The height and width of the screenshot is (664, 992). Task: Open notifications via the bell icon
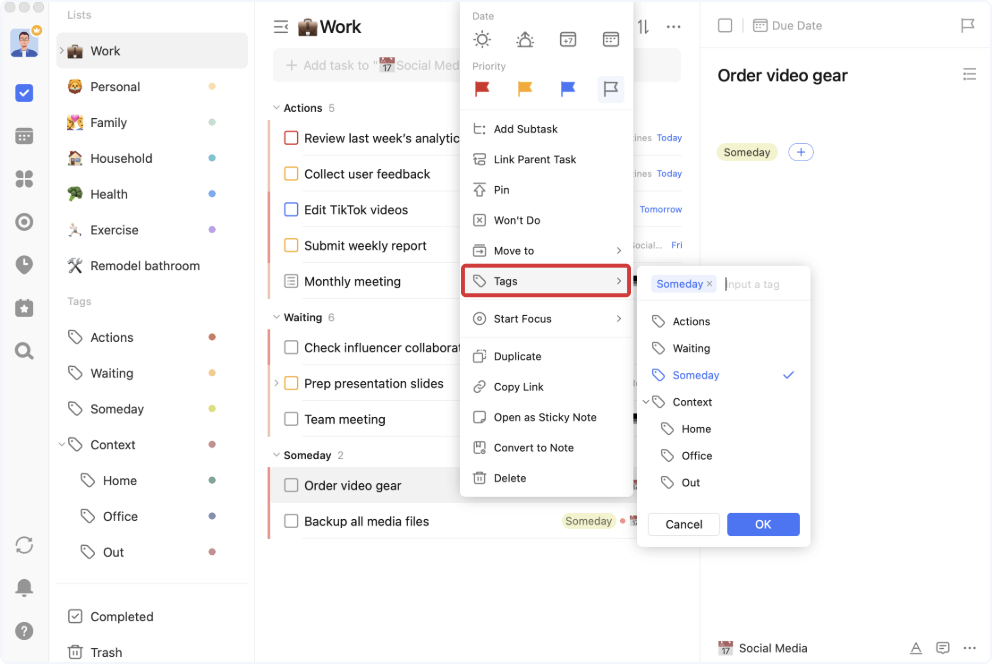(x=26, y=588)
